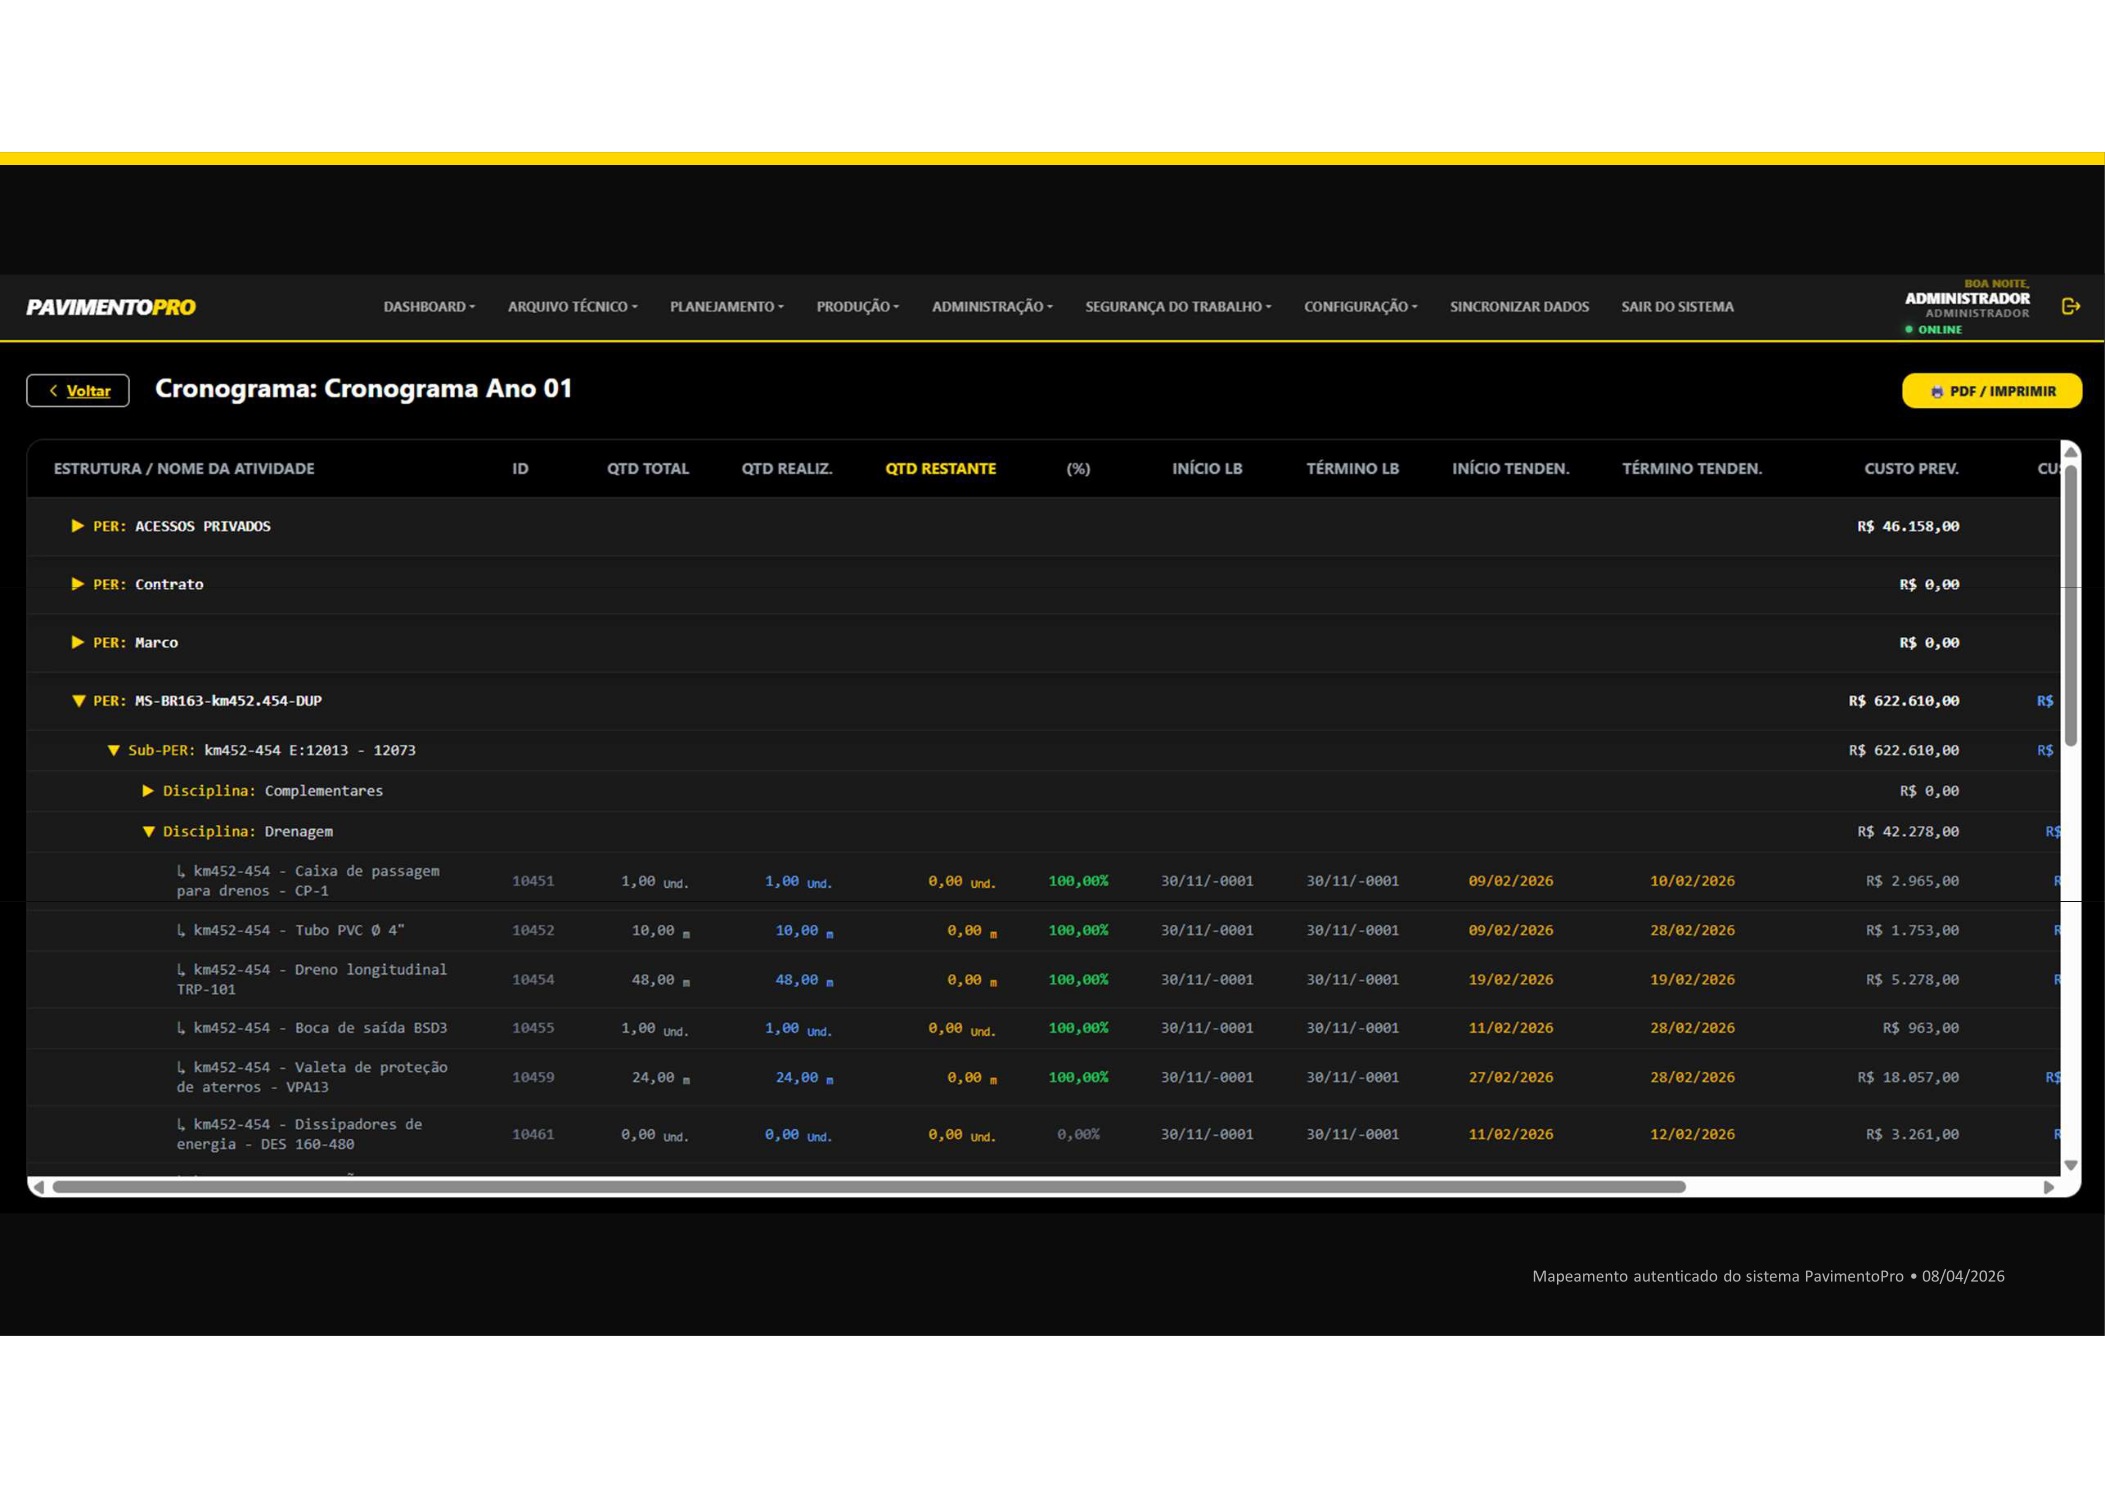Collapse the Sub-PER km452-454 row
This screenshot has width=2105, height=1489.
click(x=113, y=750)
